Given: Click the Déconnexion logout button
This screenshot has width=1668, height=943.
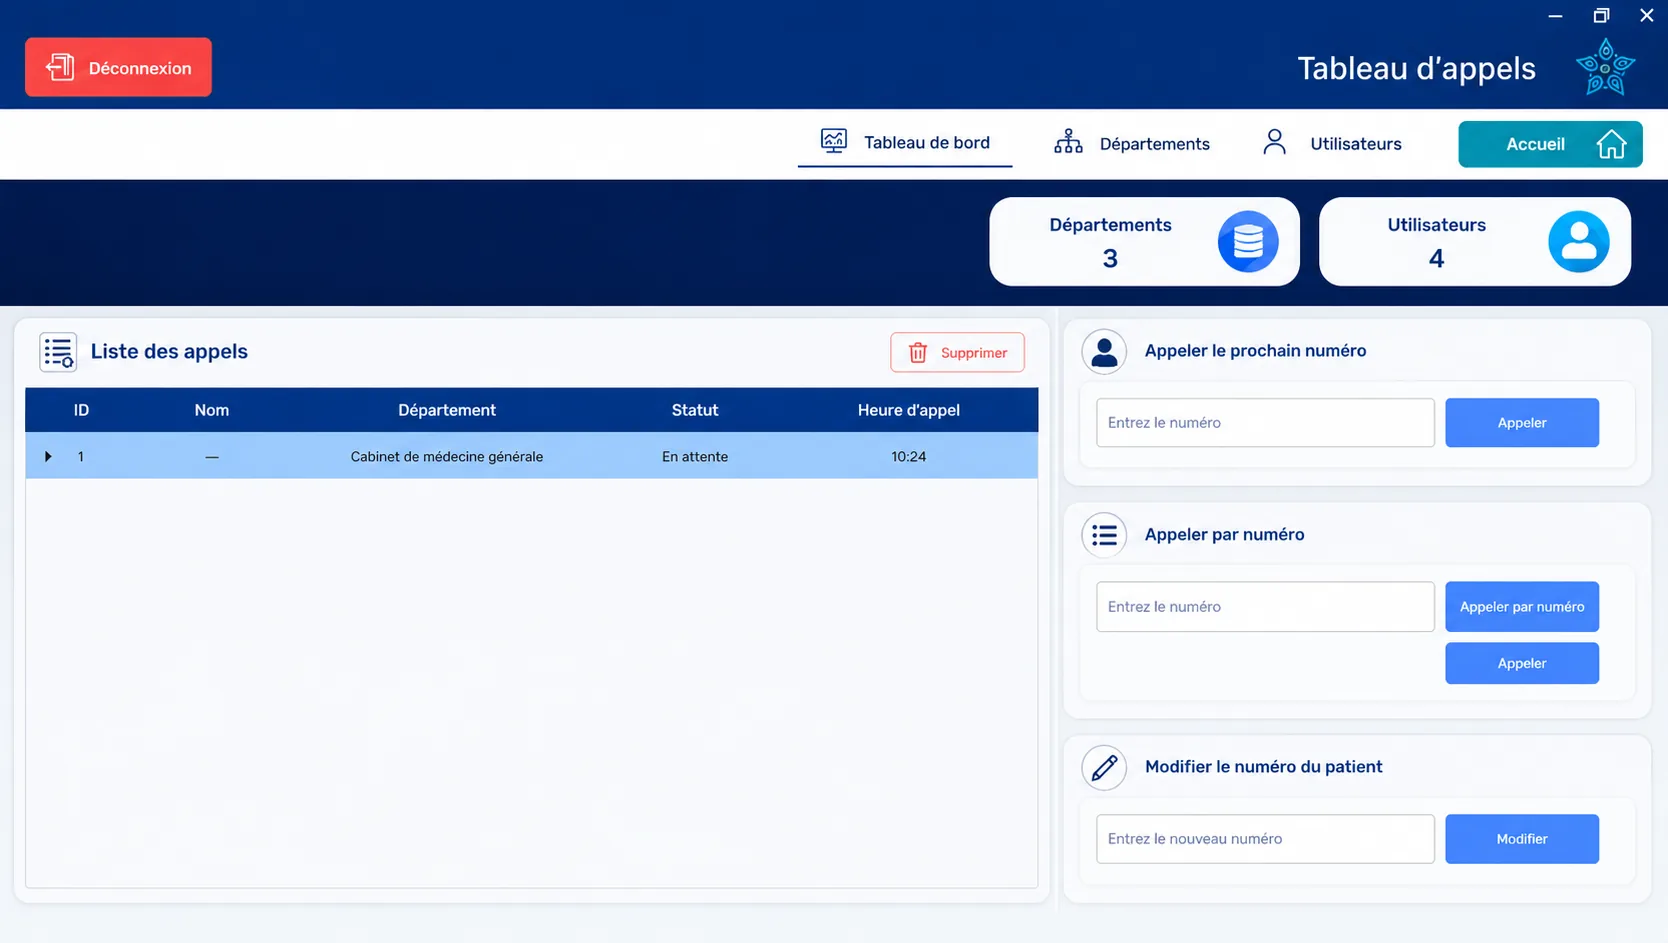Looking at the screenshot, I should coord(118,67).
